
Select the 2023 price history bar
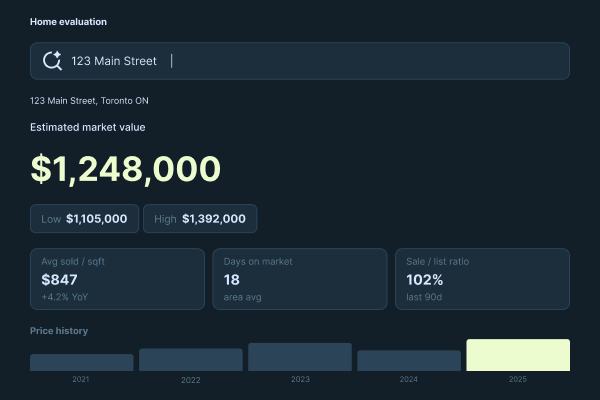(x=300, y=357)
